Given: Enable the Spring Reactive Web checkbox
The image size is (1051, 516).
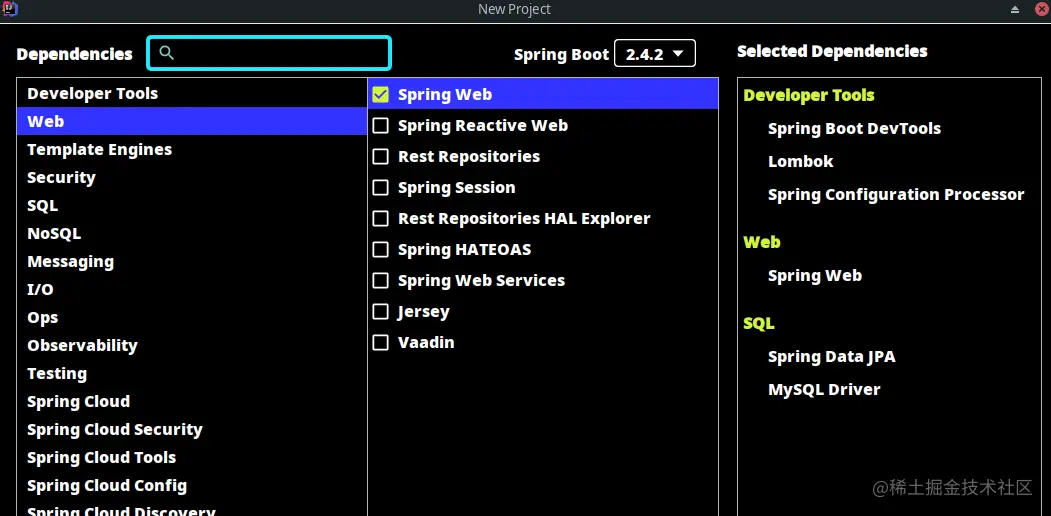Looking at the screenshot, I should coord(381,125).
